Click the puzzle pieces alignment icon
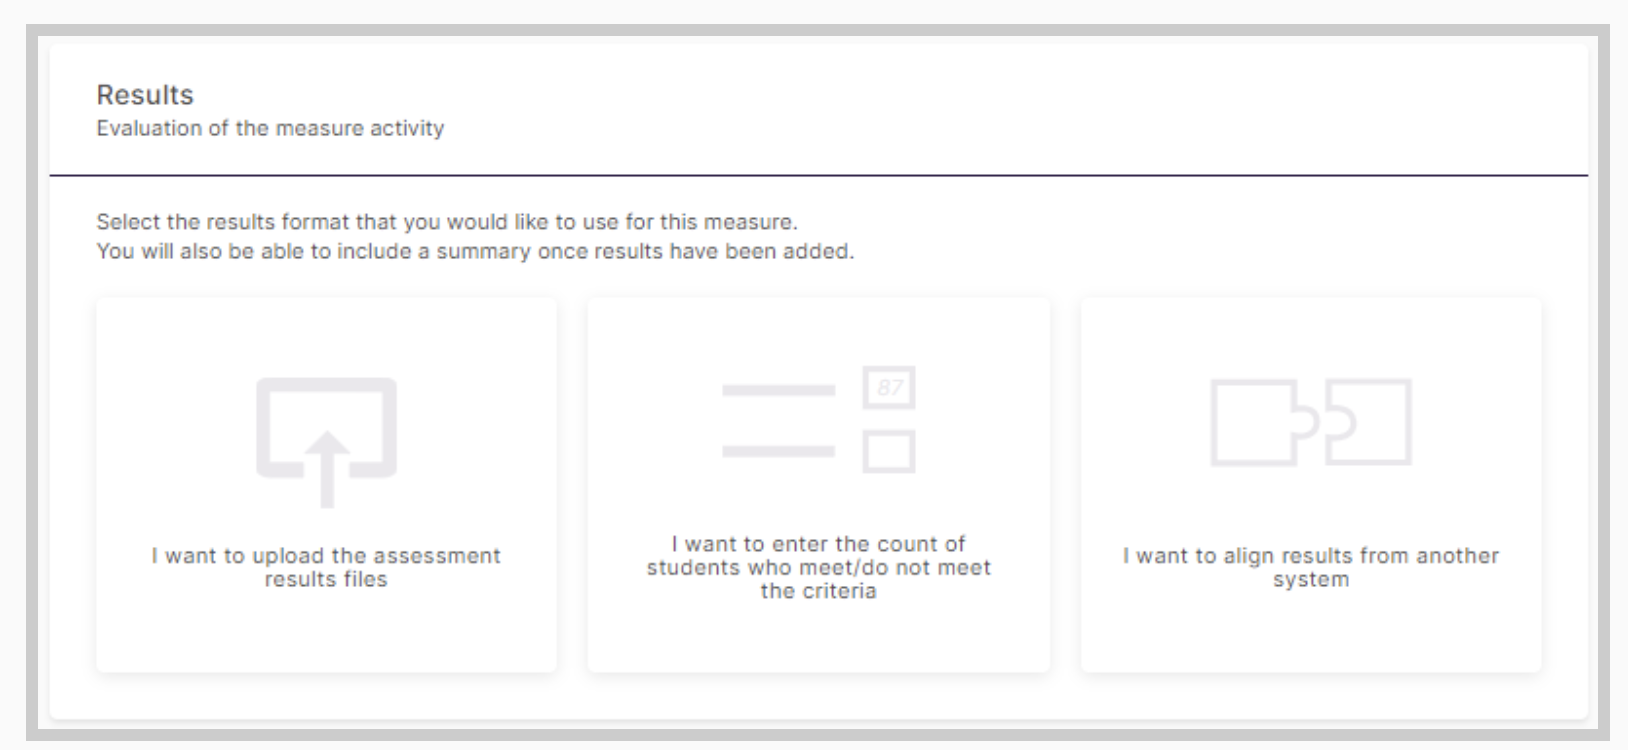The width and height of the screenshot is (1628, 750). 1311,422
